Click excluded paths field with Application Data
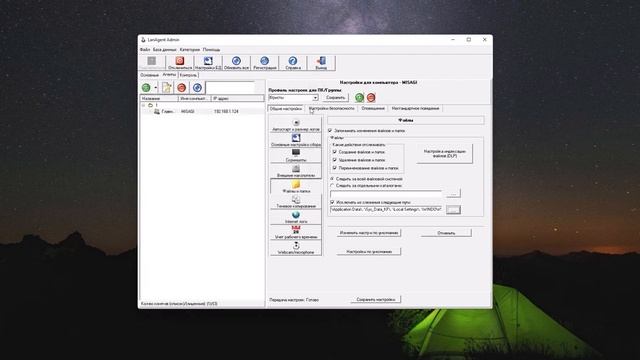 click(x=386, y=209)
